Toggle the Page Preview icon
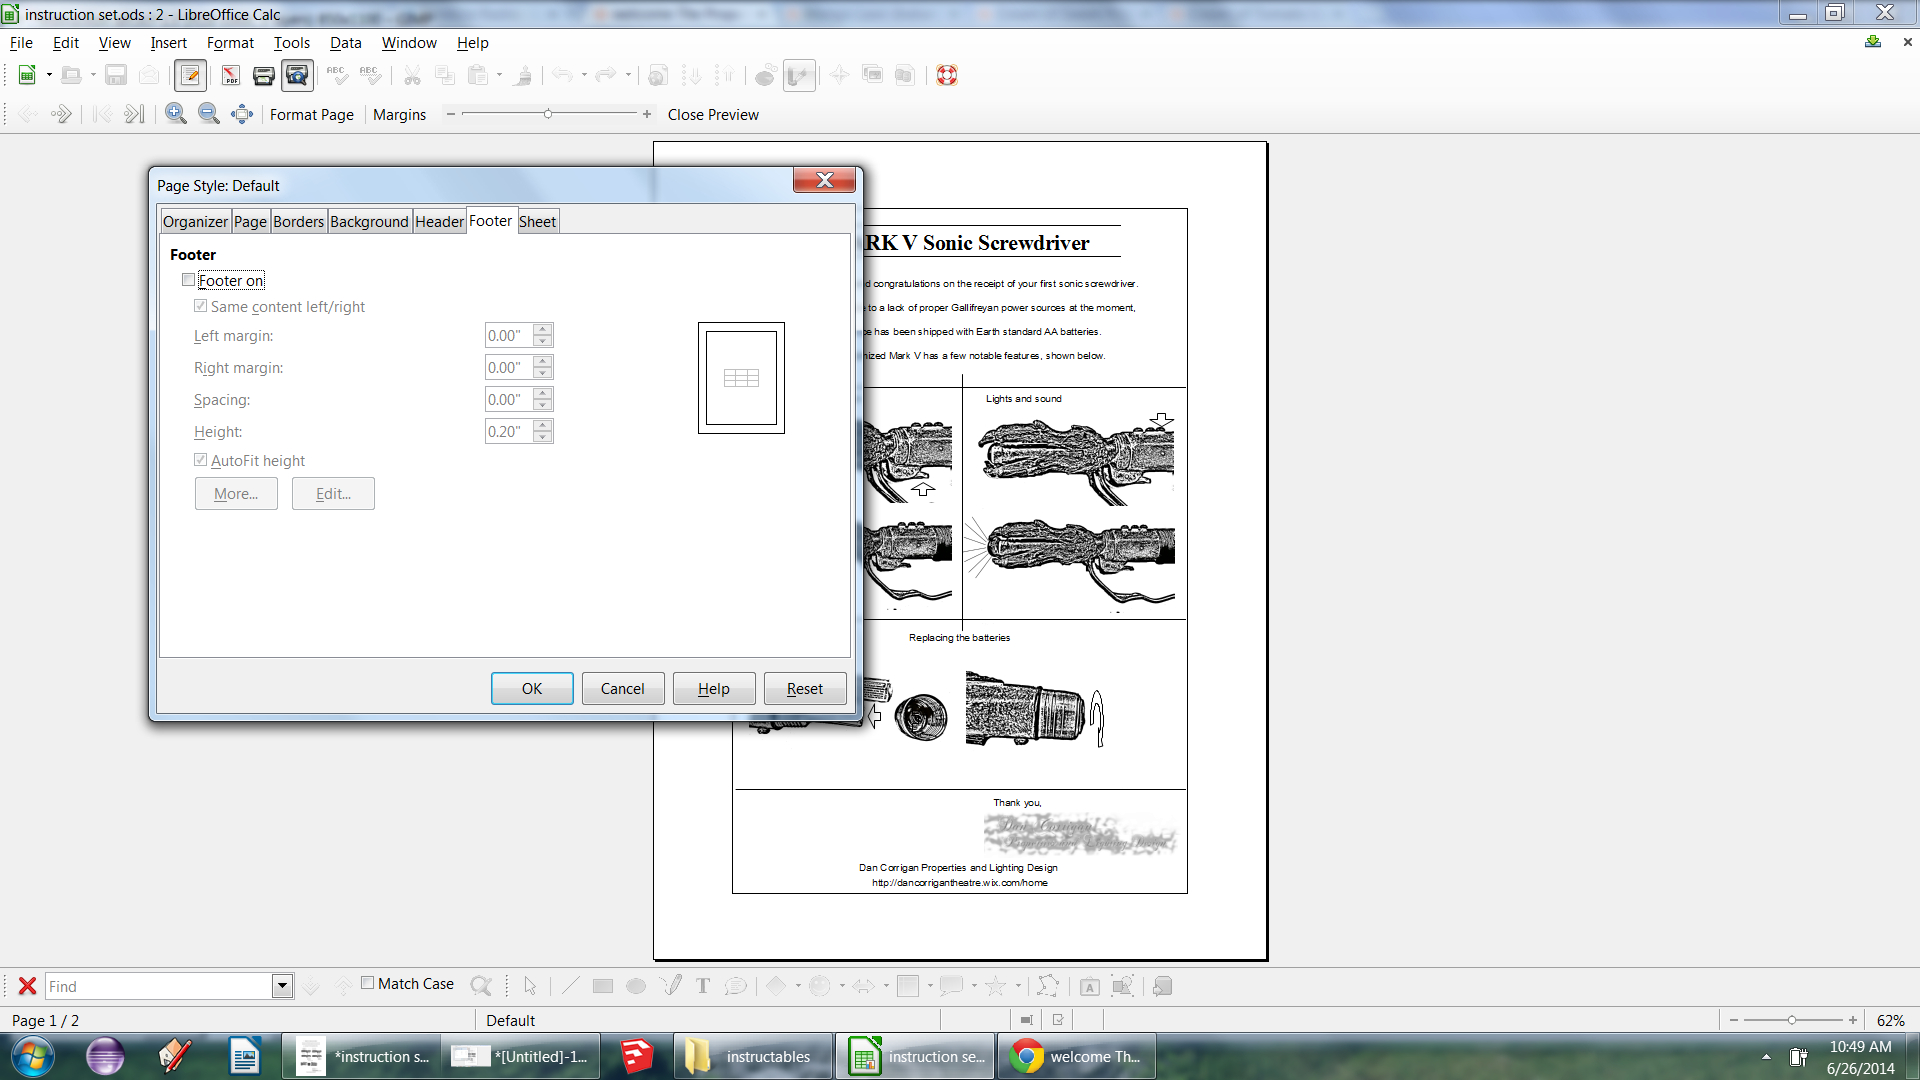The width and height of the screenshot is (1920, 1080). coord(297,75)
